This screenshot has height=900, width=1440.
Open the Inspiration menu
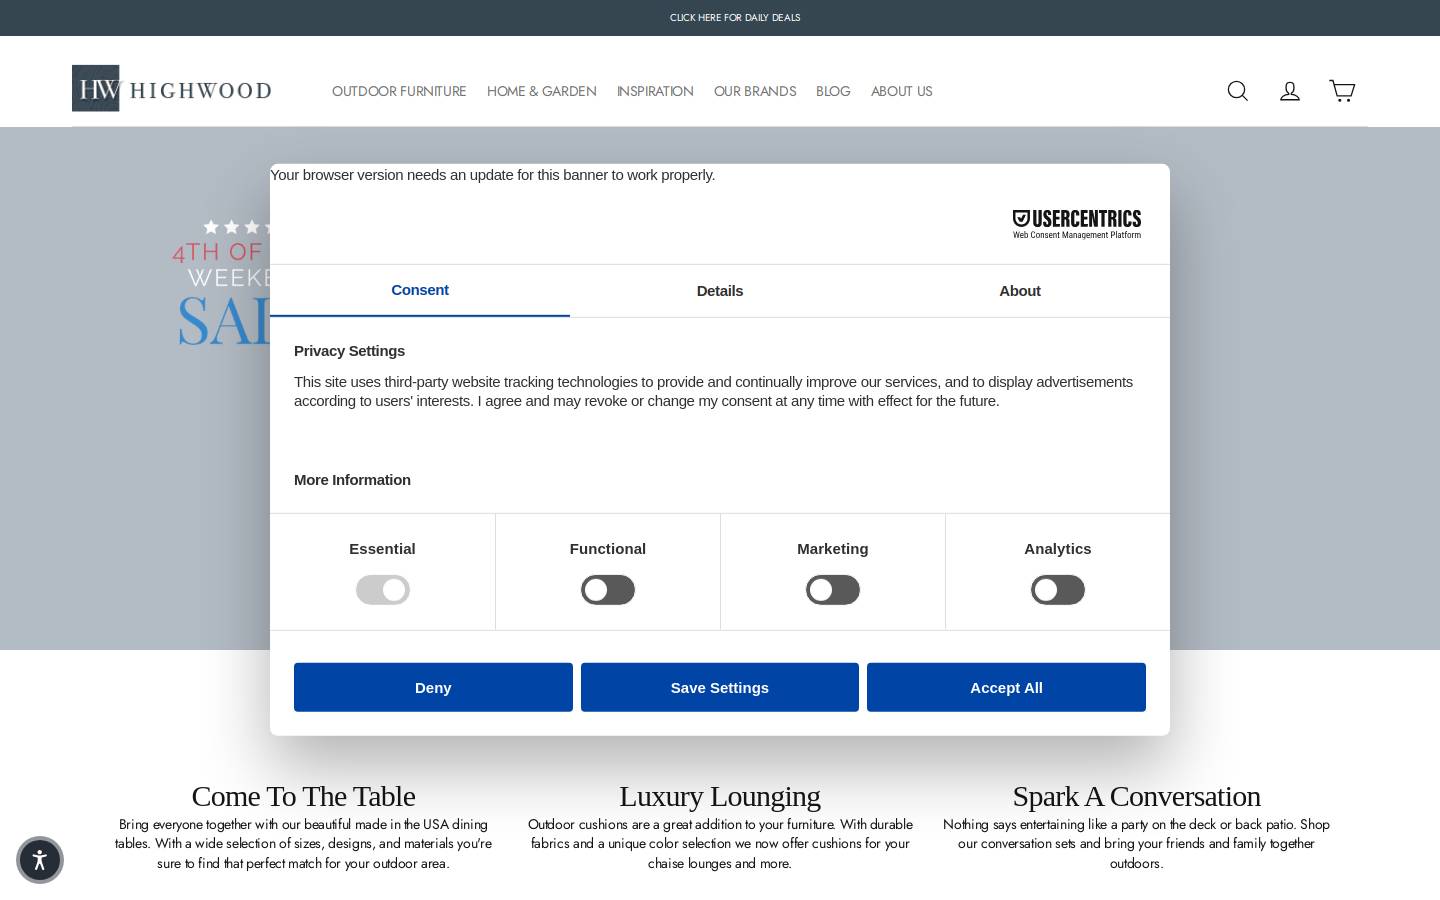(x=655, y=91)
